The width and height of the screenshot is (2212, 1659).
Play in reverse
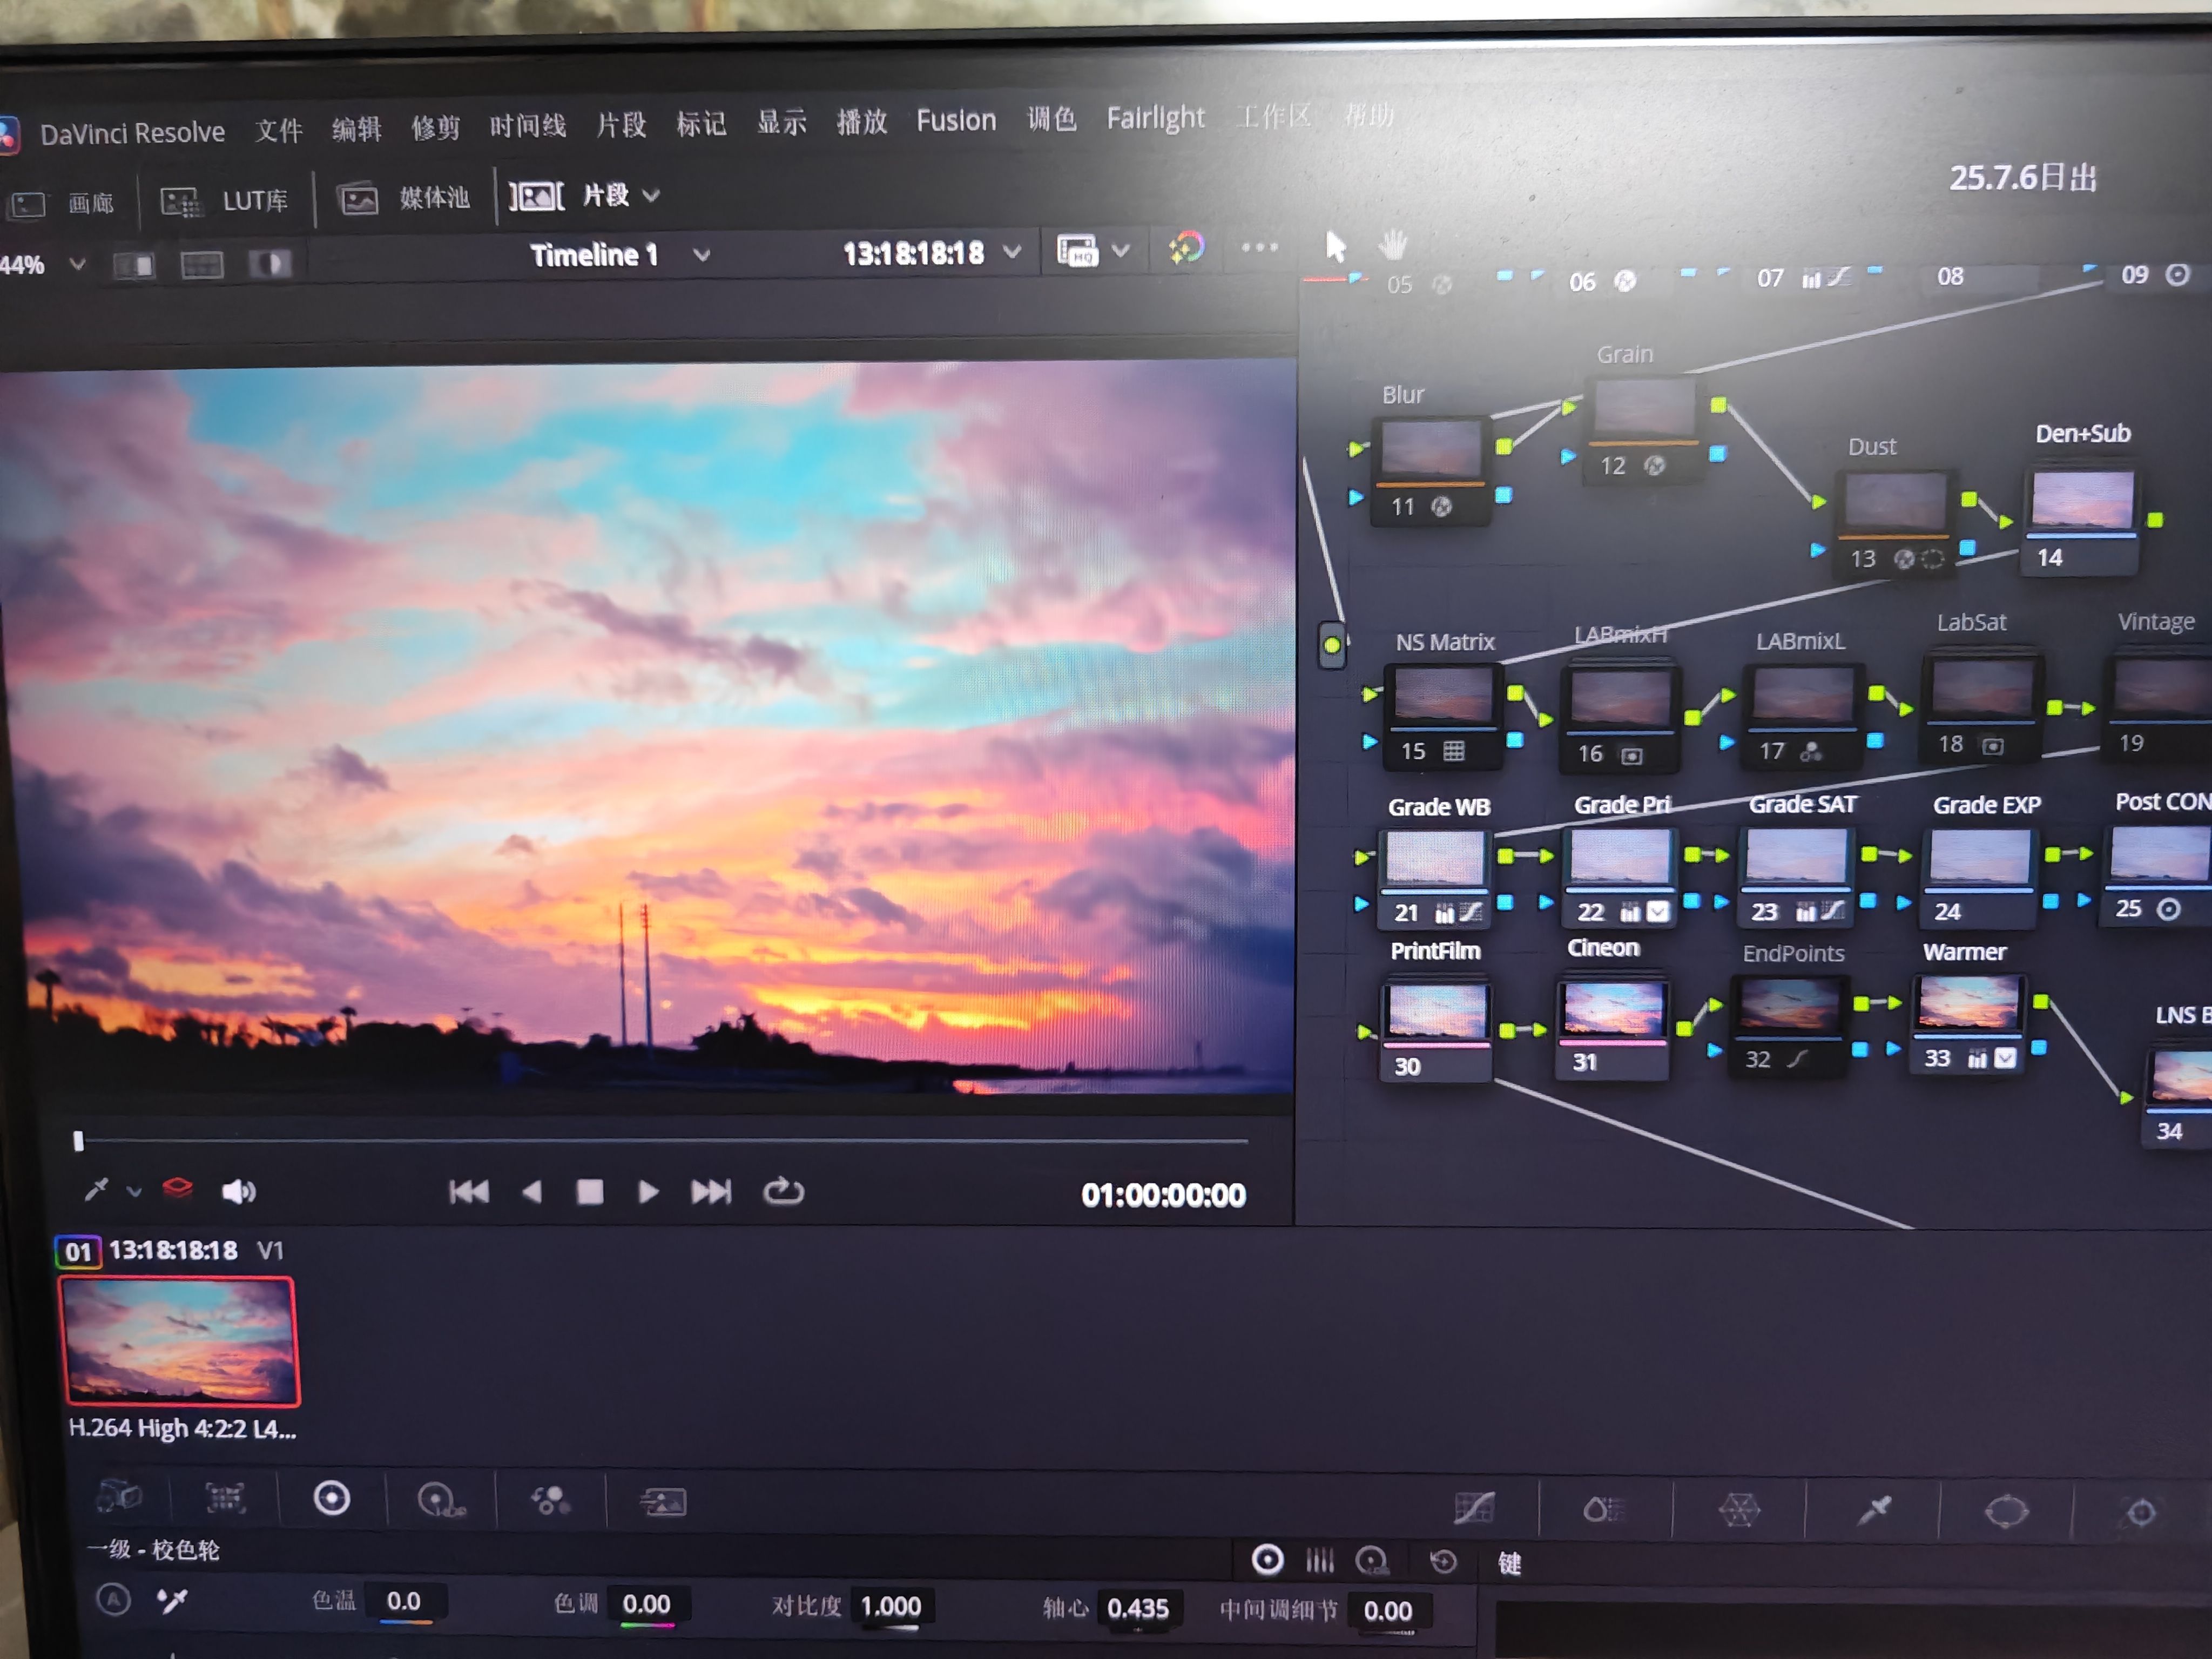pyautogui.click(x=532, y=1191)
